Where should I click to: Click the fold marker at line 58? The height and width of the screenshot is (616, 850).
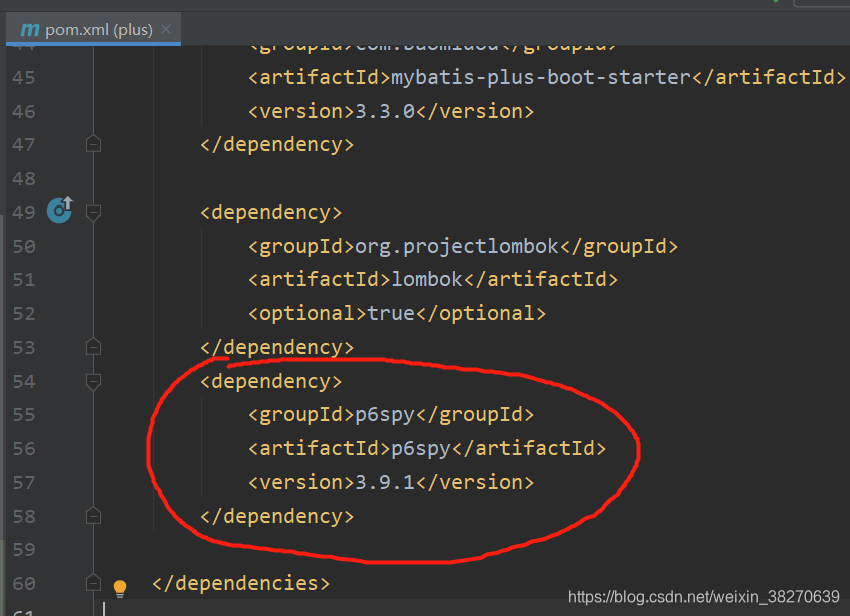(x=93, y=516)
